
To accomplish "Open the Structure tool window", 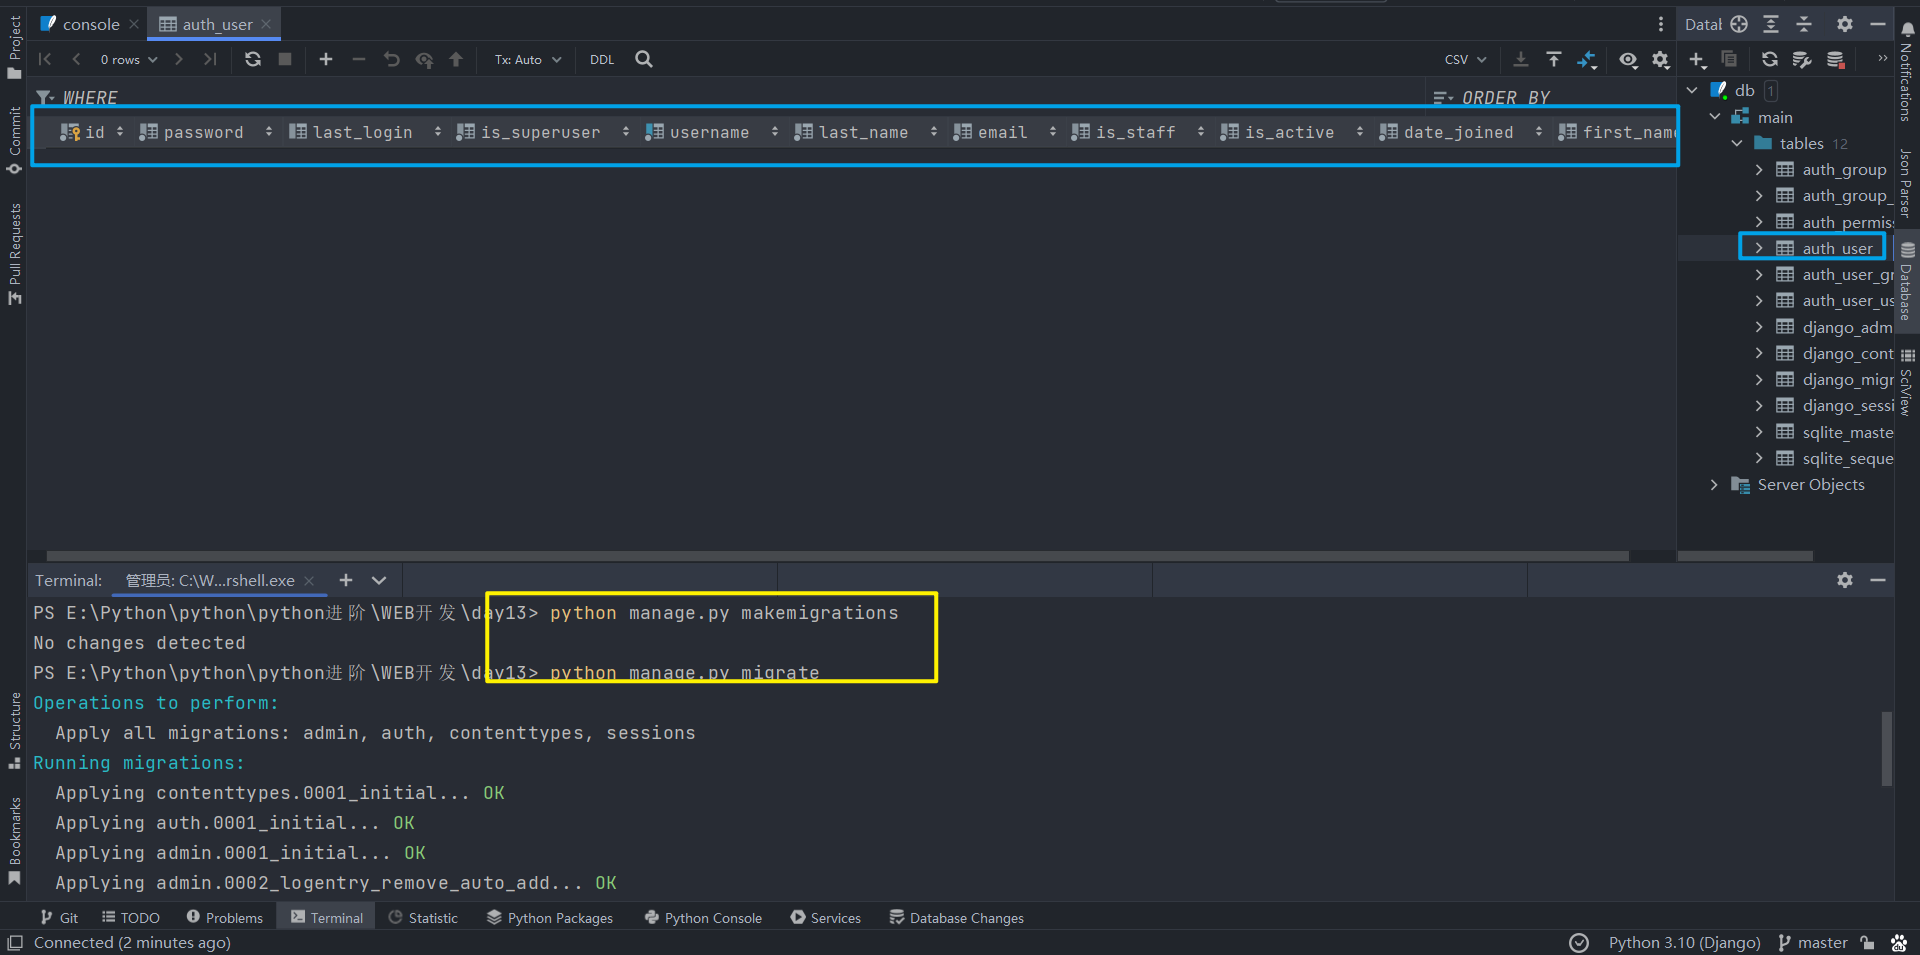I will pyautogui.click(x=14, y=730).
